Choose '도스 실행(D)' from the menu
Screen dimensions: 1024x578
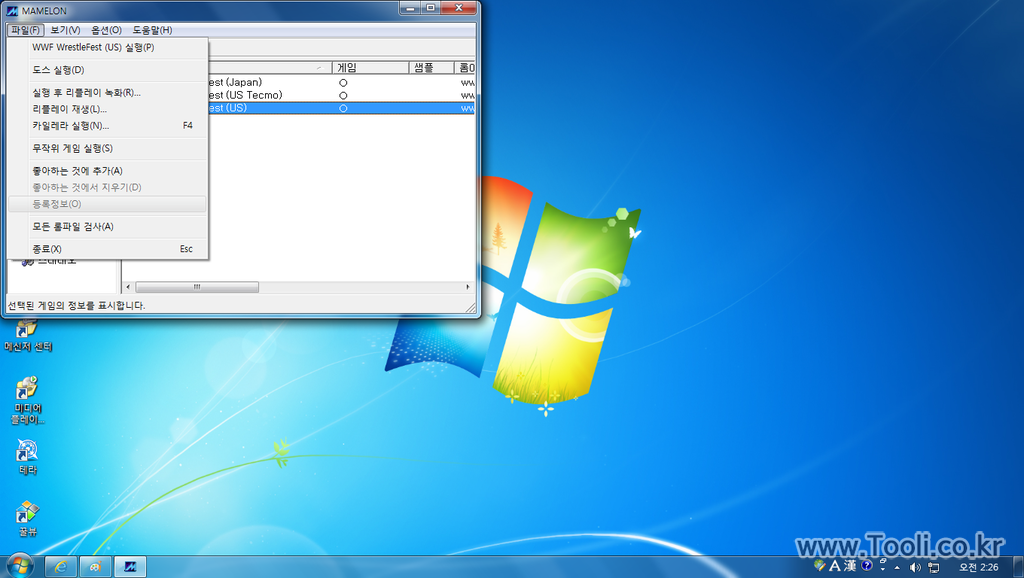108,70
